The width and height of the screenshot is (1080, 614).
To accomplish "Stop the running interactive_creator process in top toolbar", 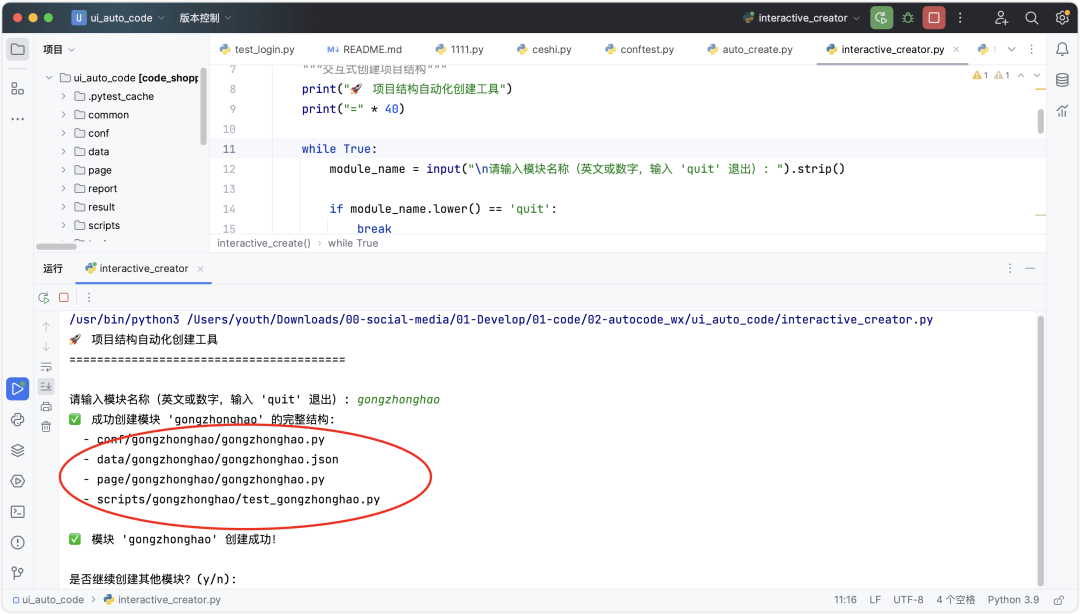I will coord(934,18).
